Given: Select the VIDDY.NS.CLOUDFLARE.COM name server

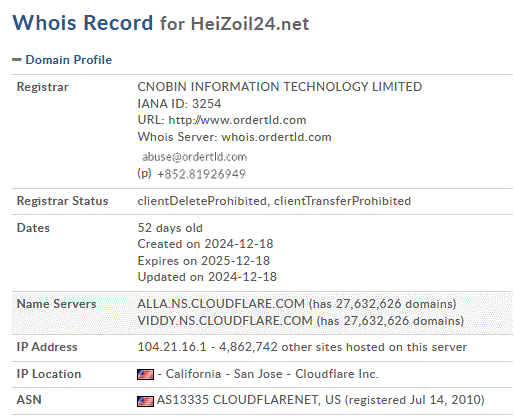Looking at the screenshot, I should pos(225,321).
